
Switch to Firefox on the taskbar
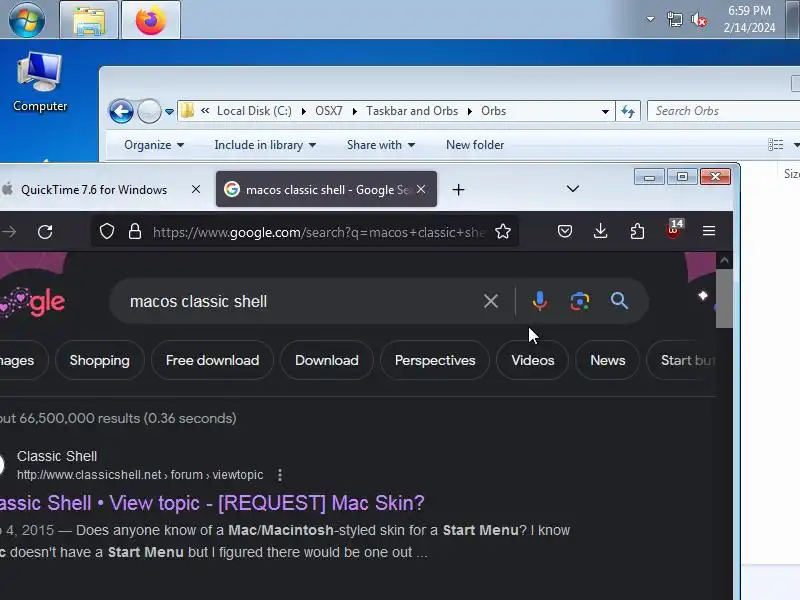point(151,20)
